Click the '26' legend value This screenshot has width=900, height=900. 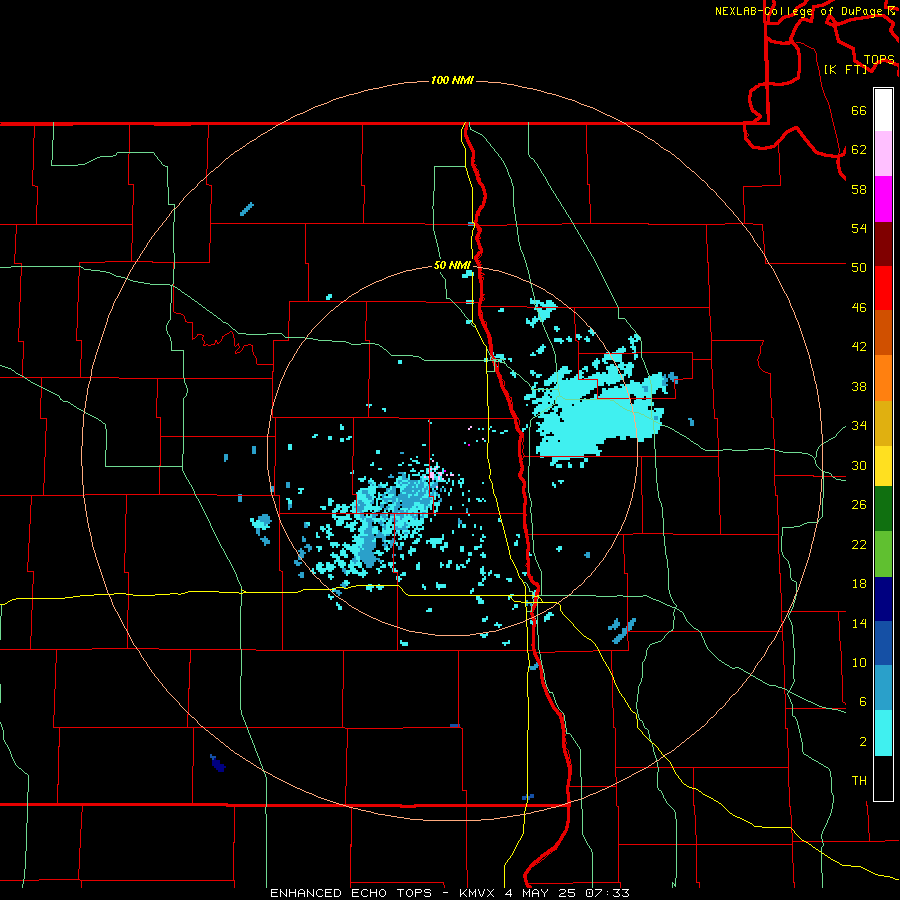(859, 505)
